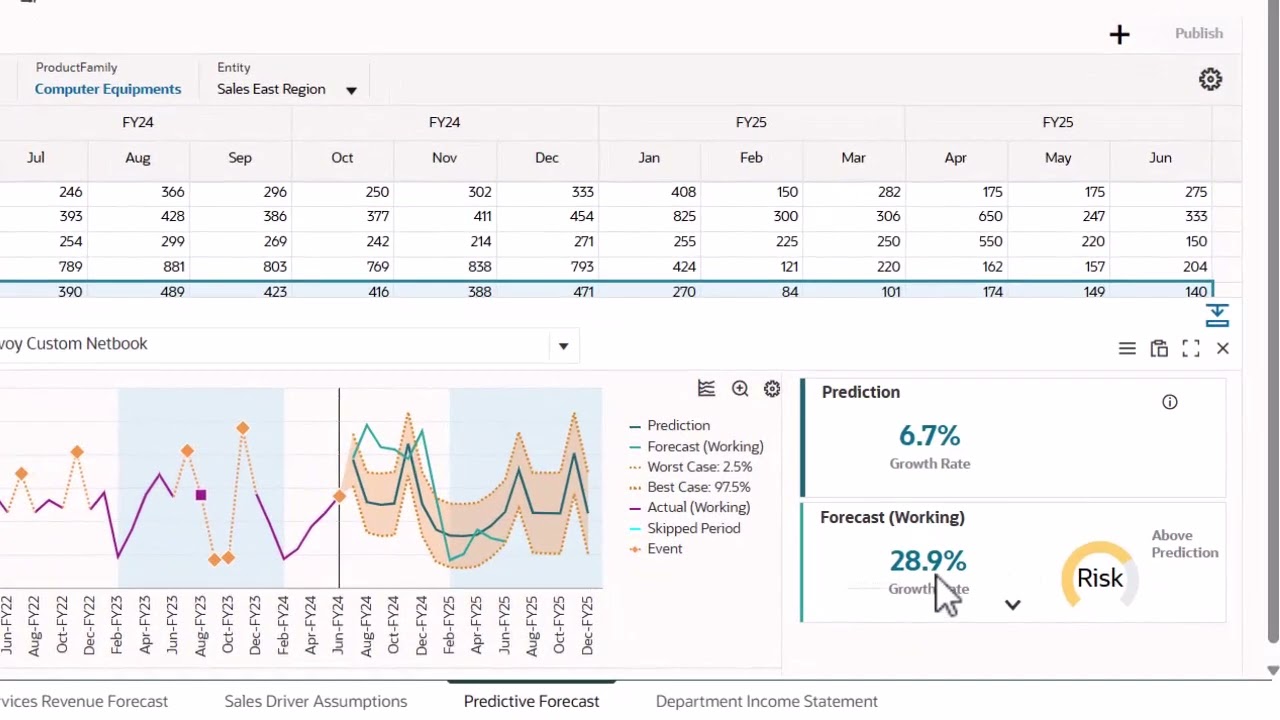This screenshot has height=720, width=1280.
Task: Click Above Prediction label
Action: click(x=1185, y=544)
